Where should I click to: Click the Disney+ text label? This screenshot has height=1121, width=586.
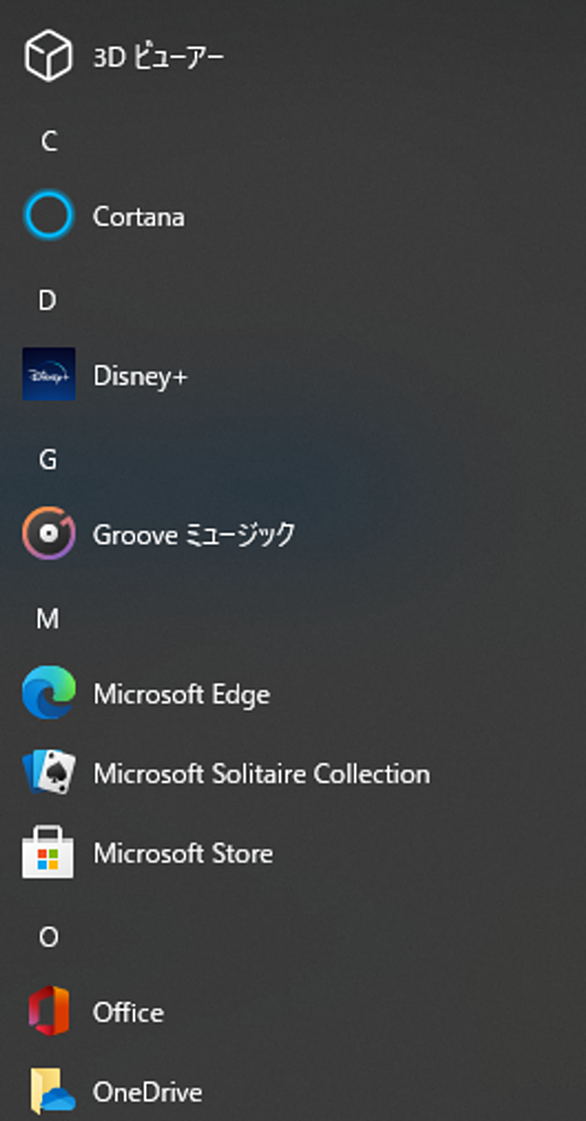pyautogui.click(x=140, y=376)
